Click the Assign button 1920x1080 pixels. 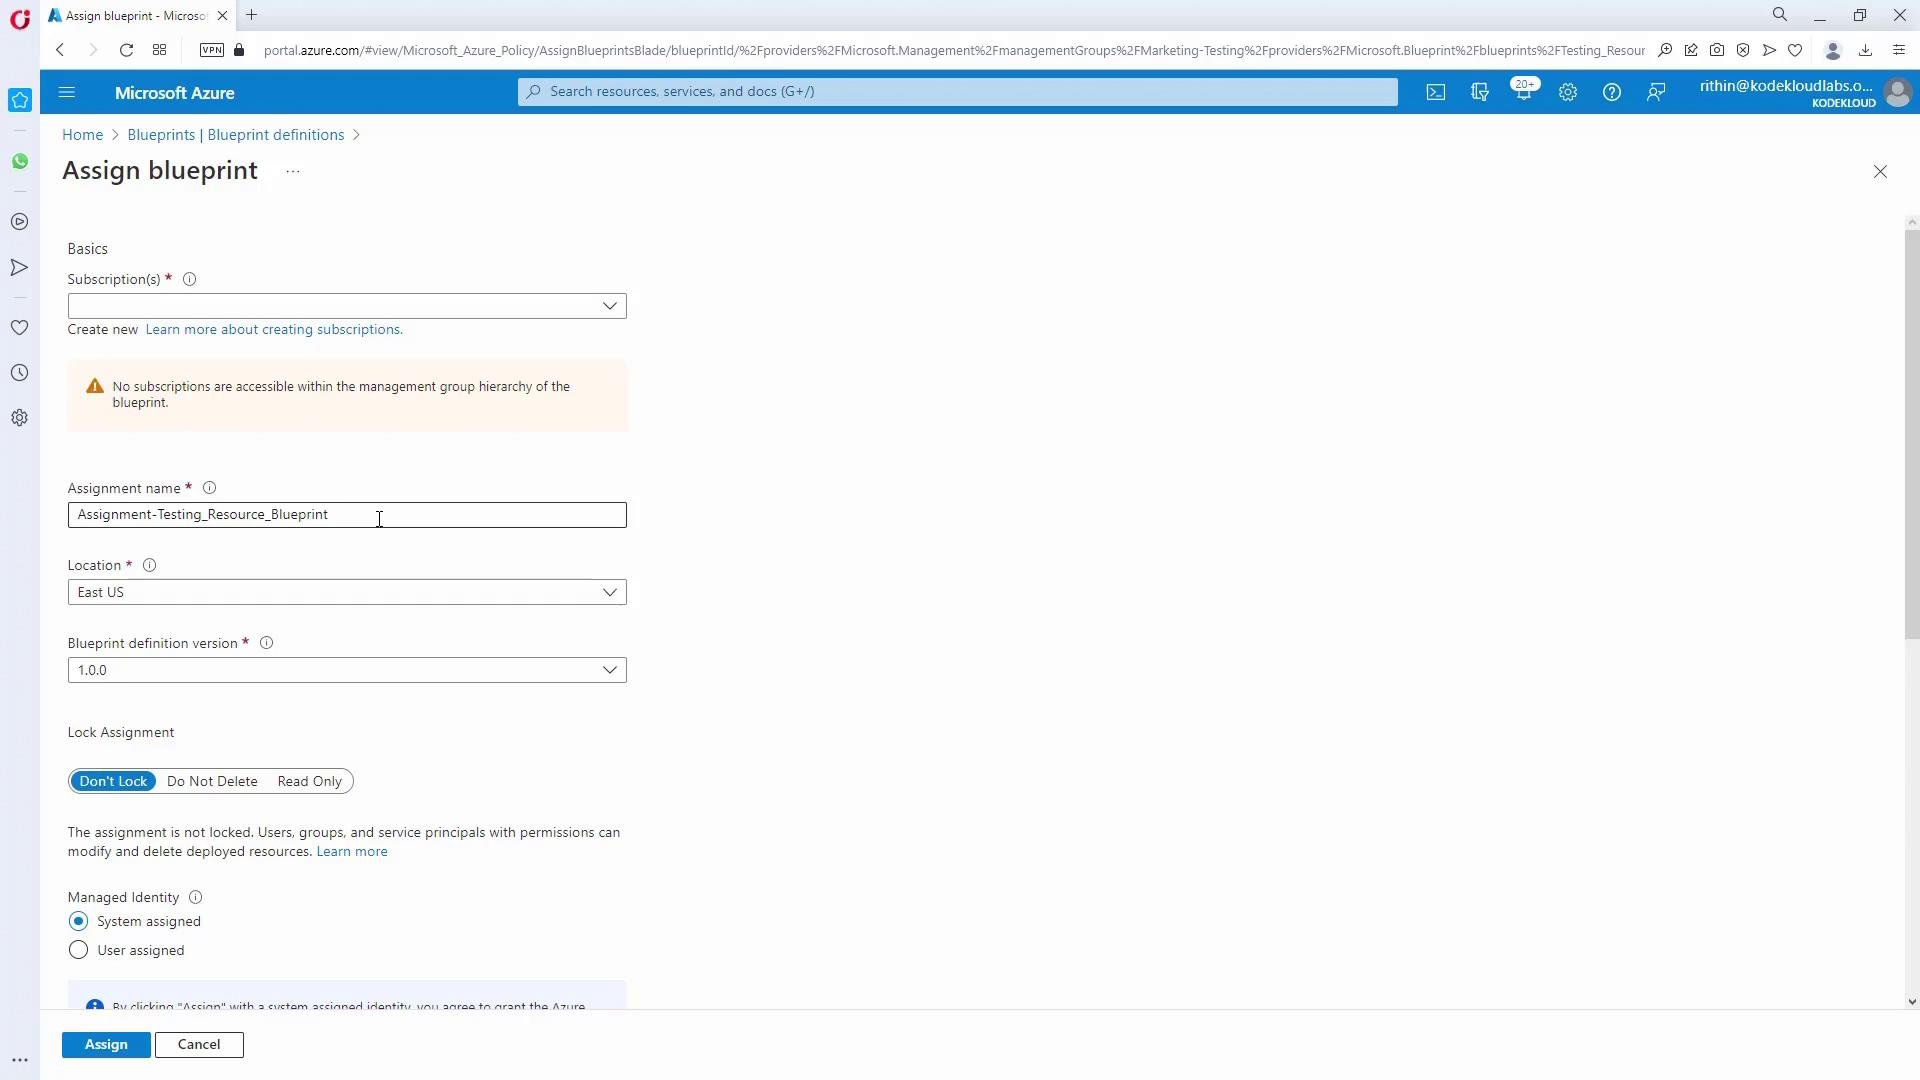click(106, 1044)
